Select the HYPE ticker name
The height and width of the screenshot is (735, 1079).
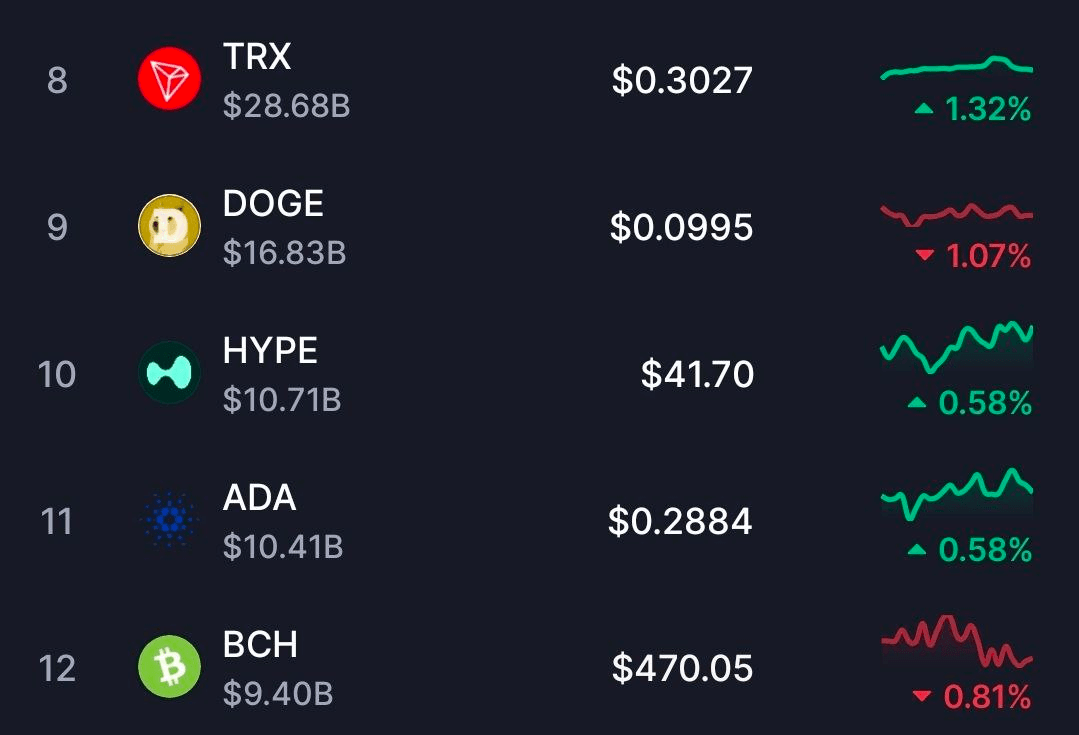click(x=270, y=351)
